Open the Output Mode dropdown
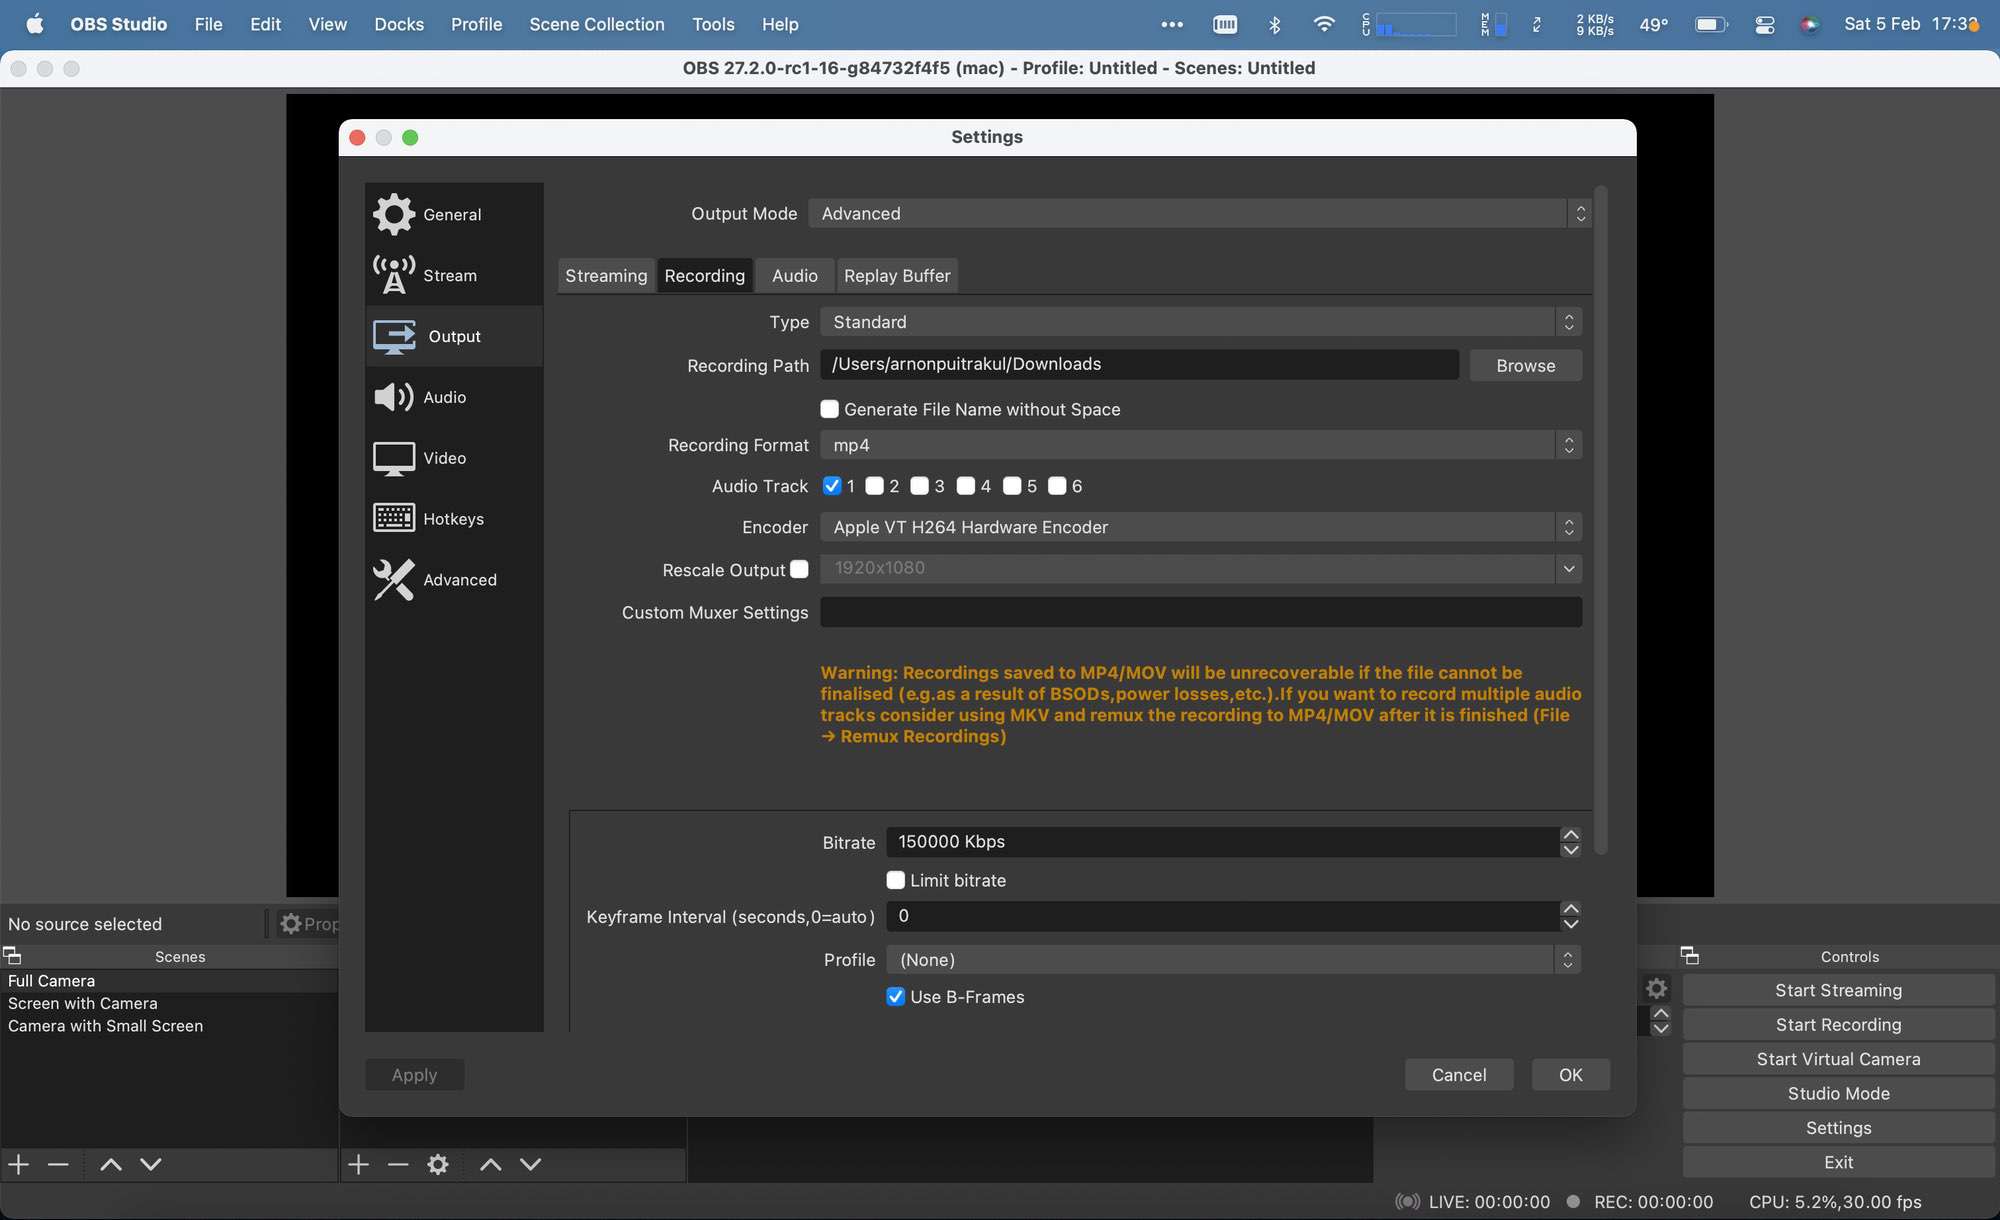This screenshot has height=1220, width=2000. (1199, 213)
